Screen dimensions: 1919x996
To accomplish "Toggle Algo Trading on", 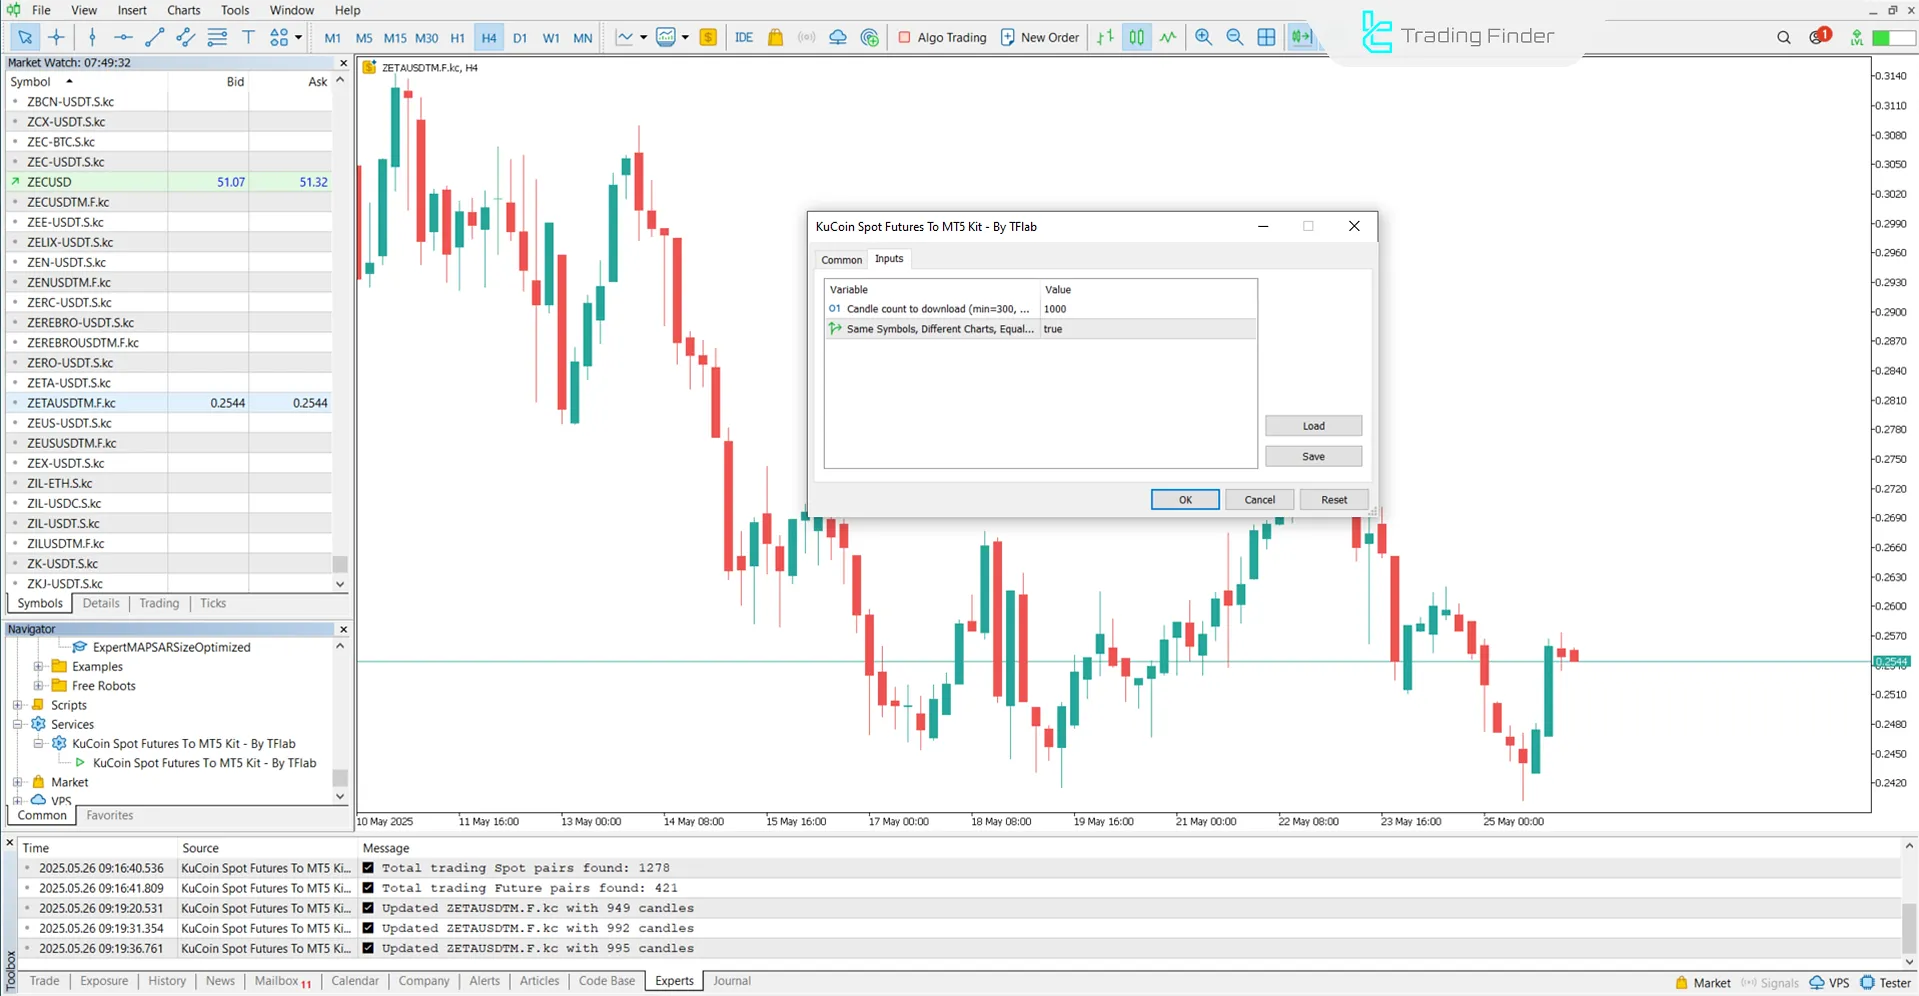I will click(x=941, y=37).
